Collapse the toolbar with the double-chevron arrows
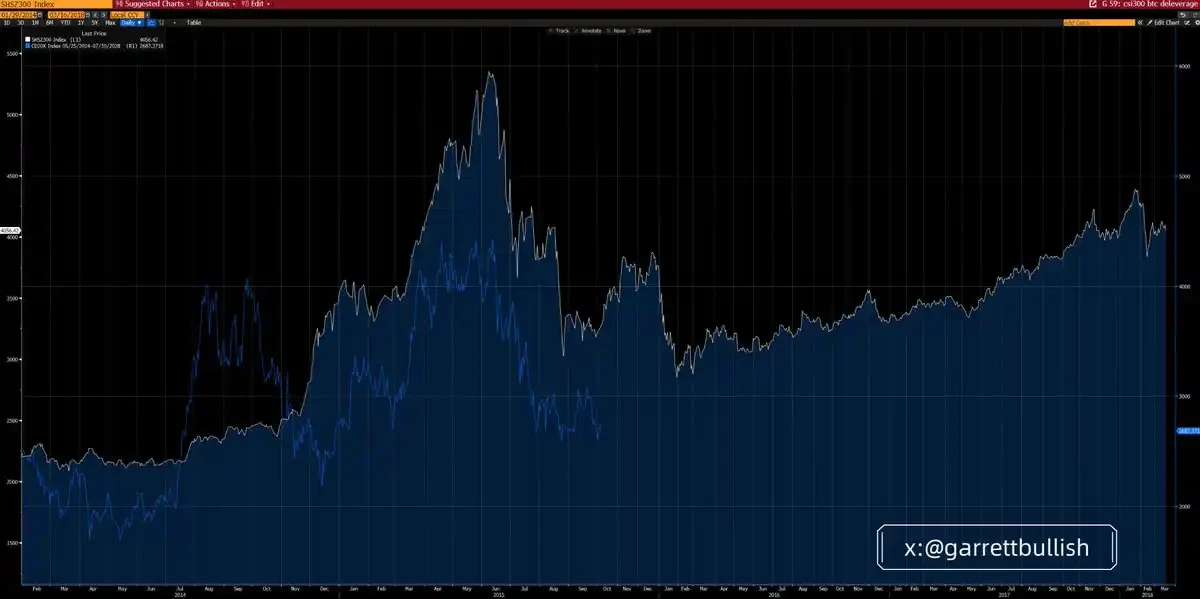This screenshot has height=599, width=1200. pyautogui.click(x=1140, y=22)
